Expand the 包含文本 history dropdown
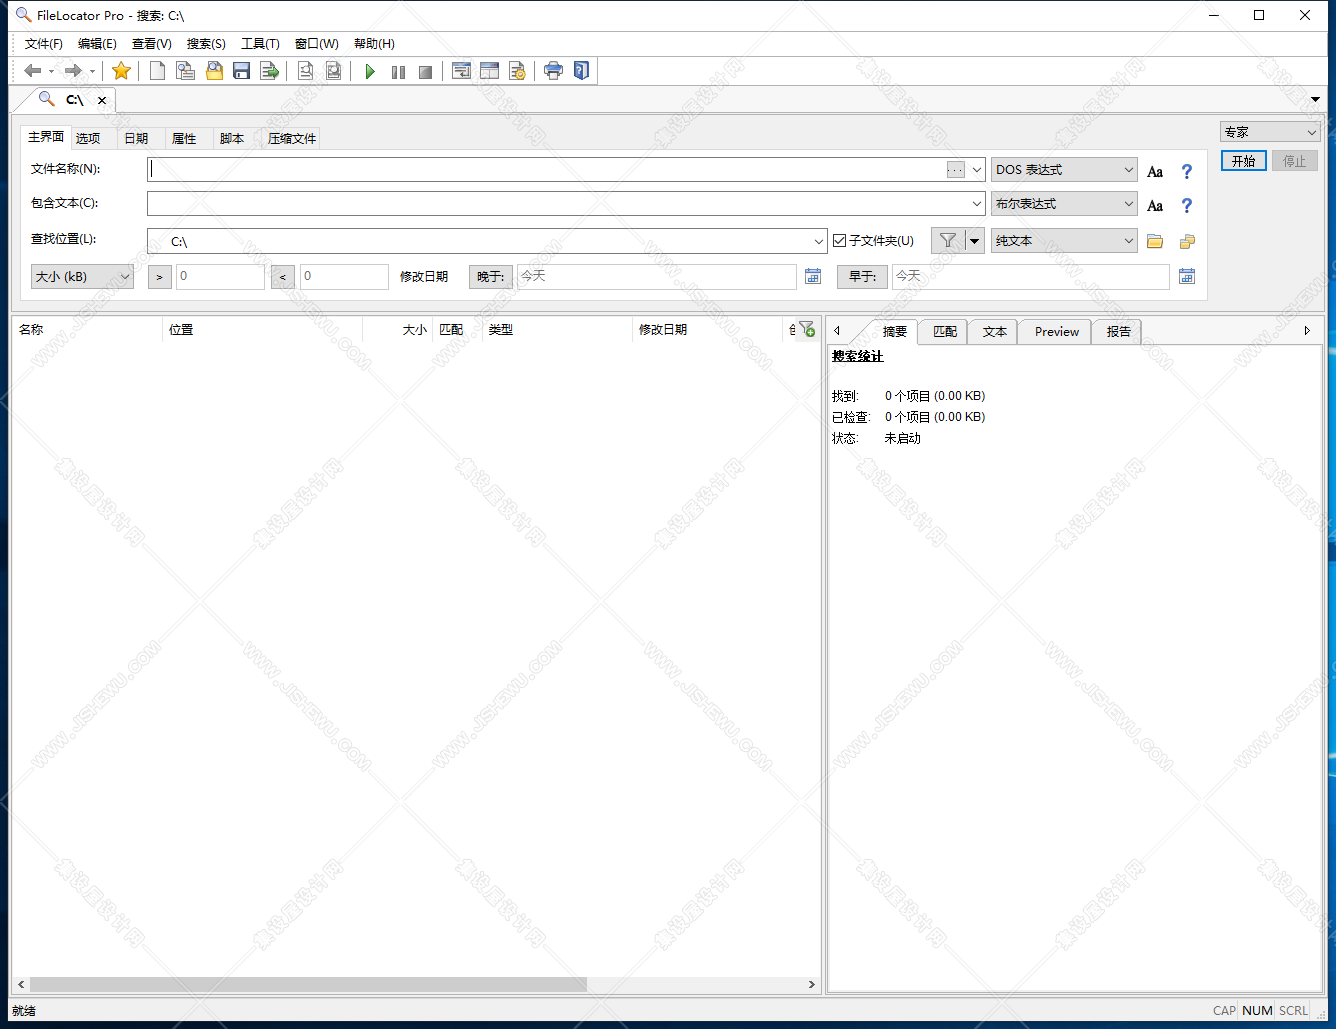Viewport: 1336px width, 1029px height. point(977,204)
